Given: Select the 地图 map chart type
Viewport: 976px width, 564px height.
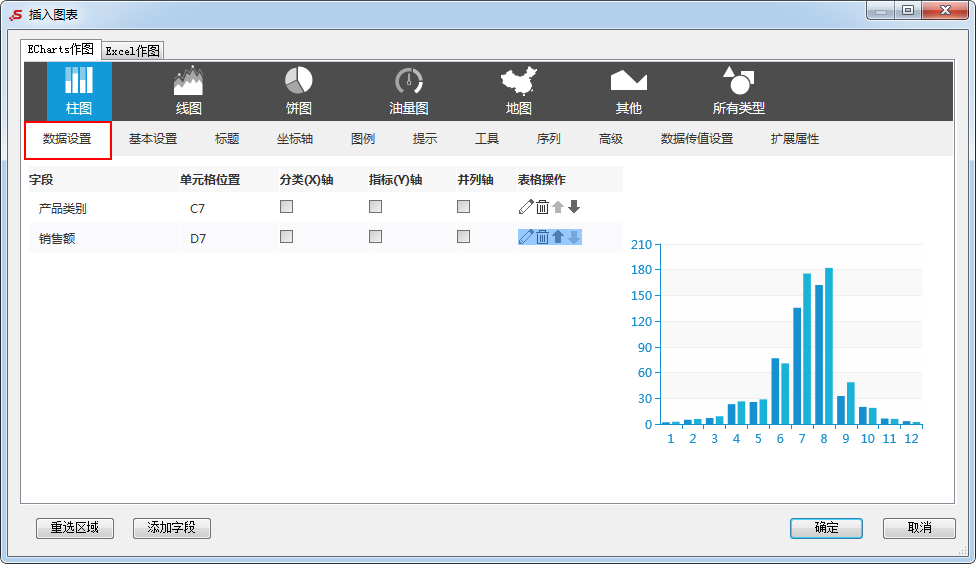Looking at the screenshot, I should (x=518, y=91).
